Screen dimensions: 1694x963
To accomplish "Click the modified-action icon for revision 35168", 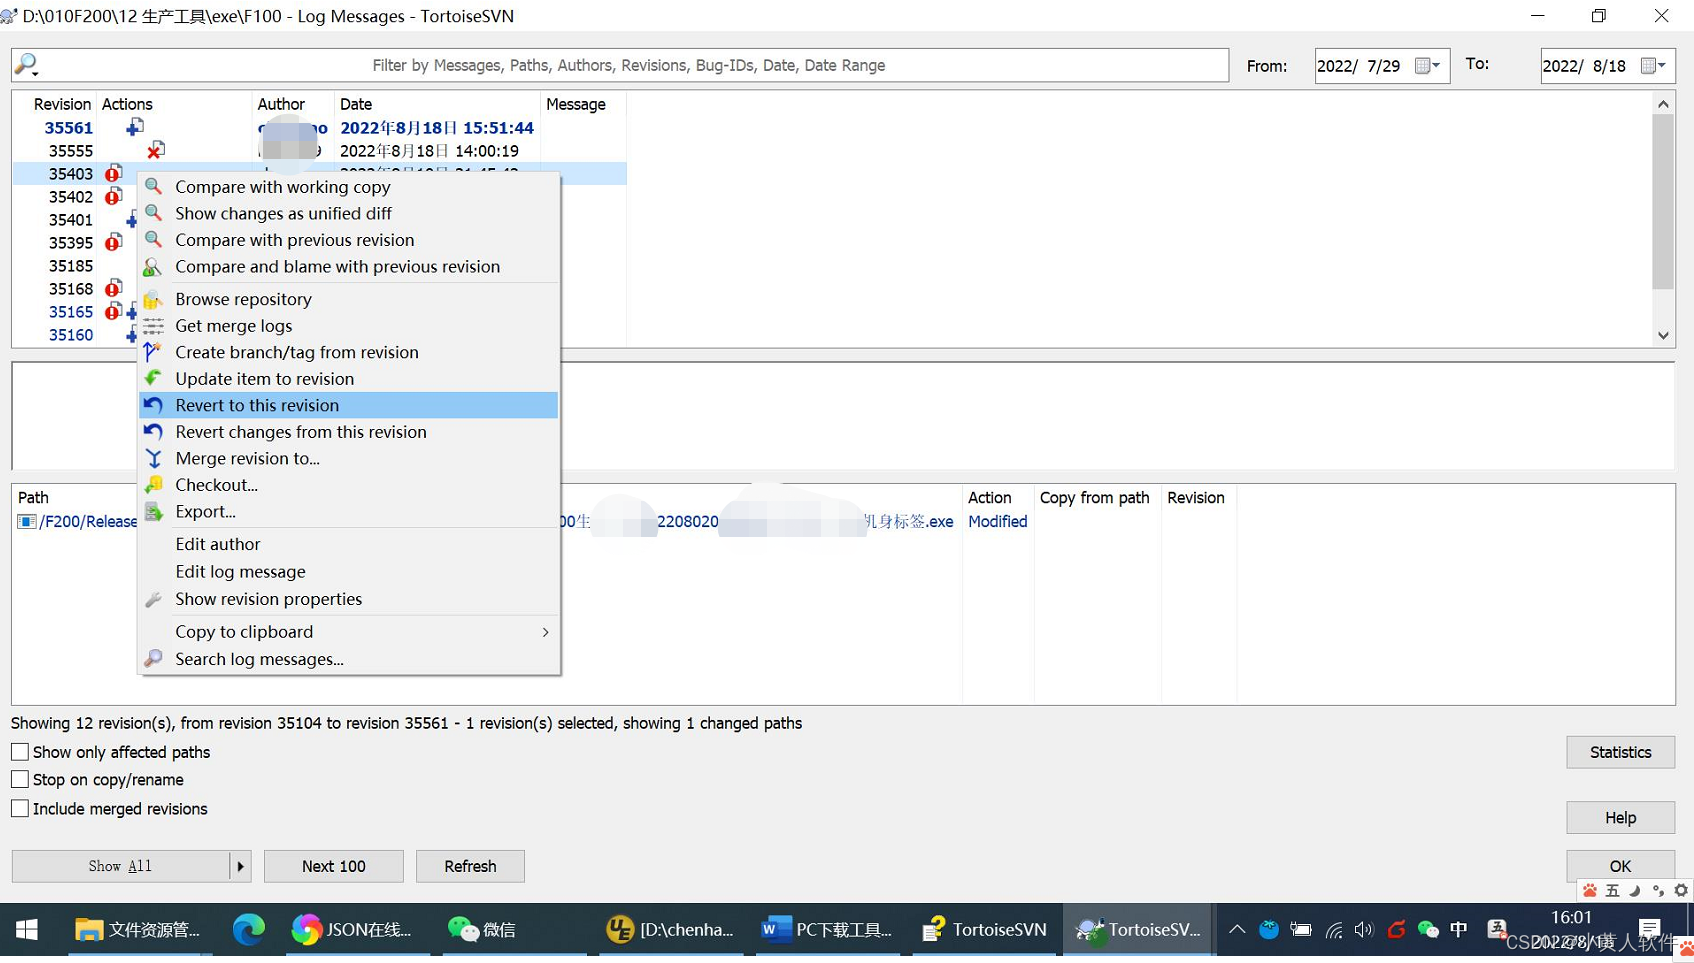I will (113, 289).
